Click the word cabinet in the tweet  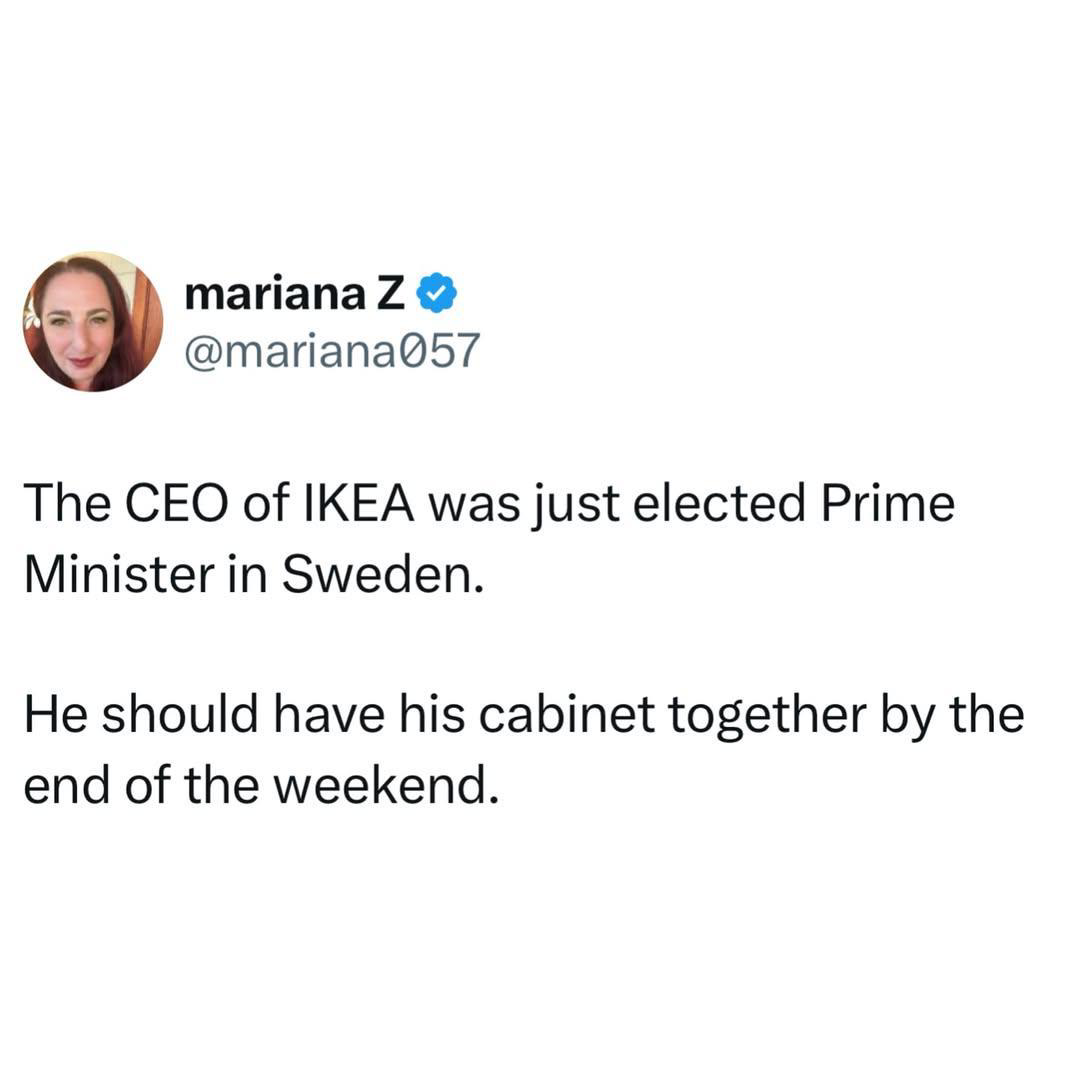point(567,714)
